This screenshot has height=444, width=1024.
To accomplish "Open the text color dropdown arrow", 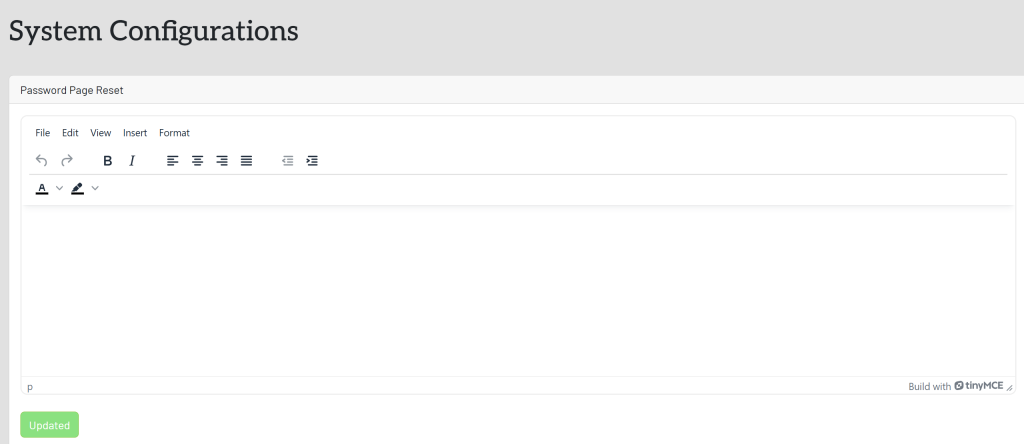I will coord(59,188).
